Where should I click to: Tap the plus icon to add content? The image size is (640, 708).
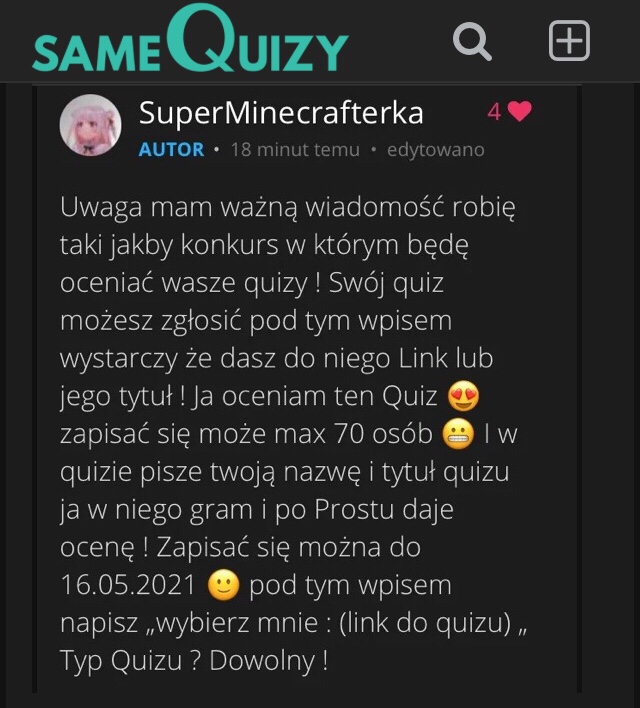pyautogui.click(x=569, y=40)
